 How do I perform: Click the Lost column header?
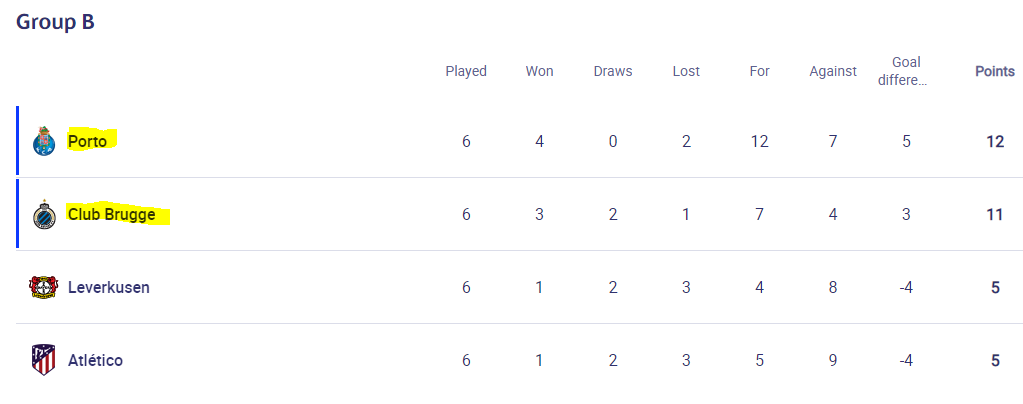coord(686,71)
